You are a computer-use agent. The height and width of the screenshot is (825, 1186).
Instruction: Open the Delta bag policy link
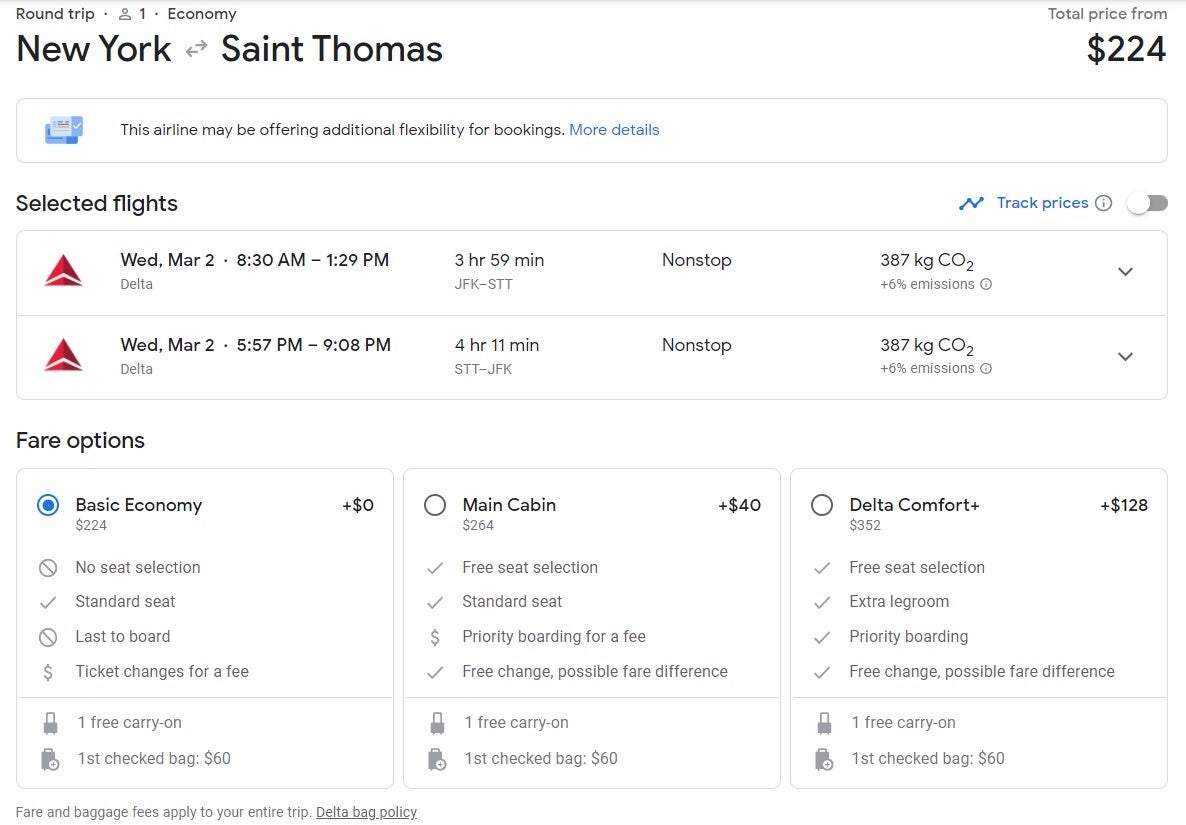[366, 812]
